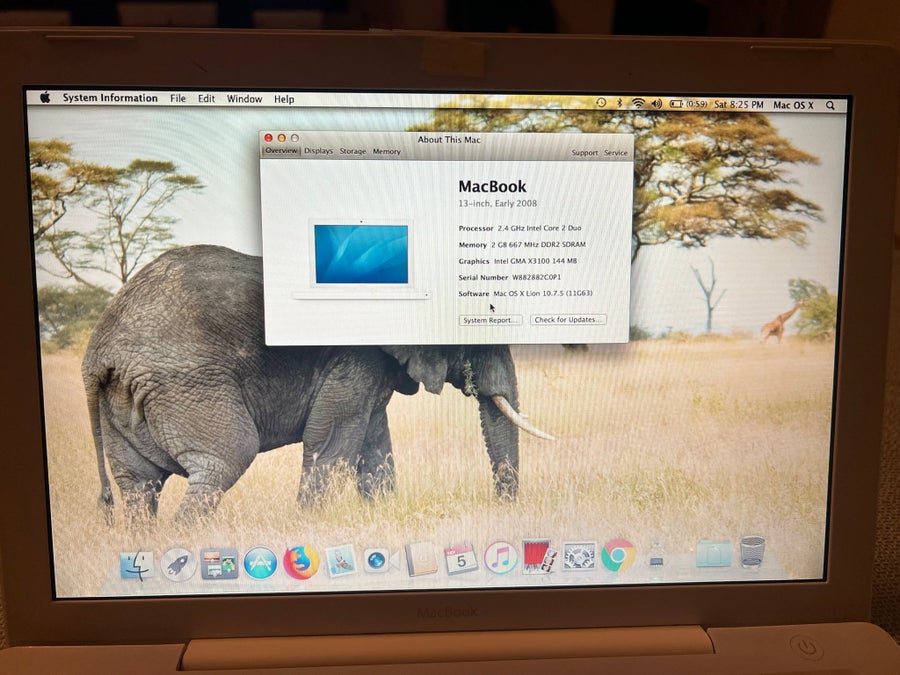The height and width of the screenshot is (675, 900).
Task: Launch iTunes from the Dock
Action: point(500,557)
